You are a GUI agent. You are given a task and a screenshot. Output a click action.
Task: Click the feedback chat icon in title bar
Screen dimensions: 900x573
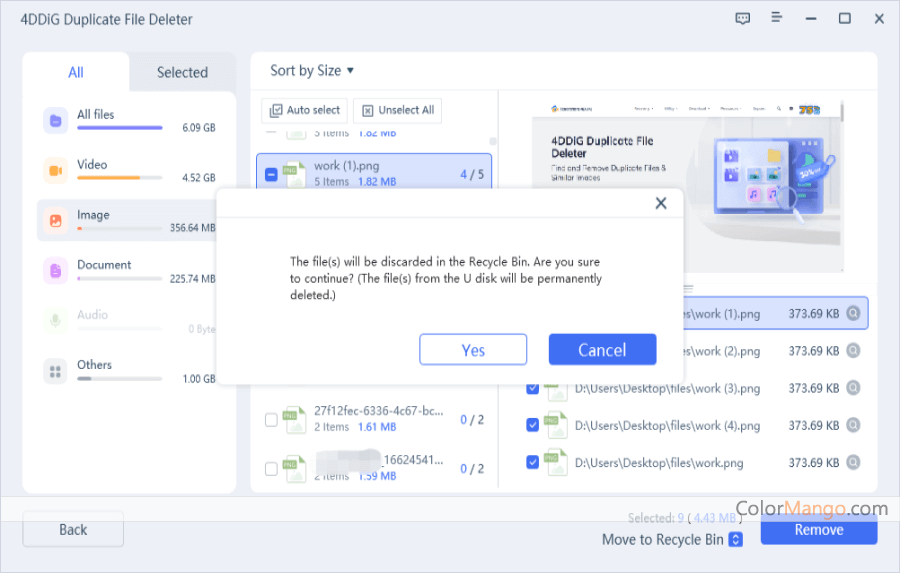(742, 19)
